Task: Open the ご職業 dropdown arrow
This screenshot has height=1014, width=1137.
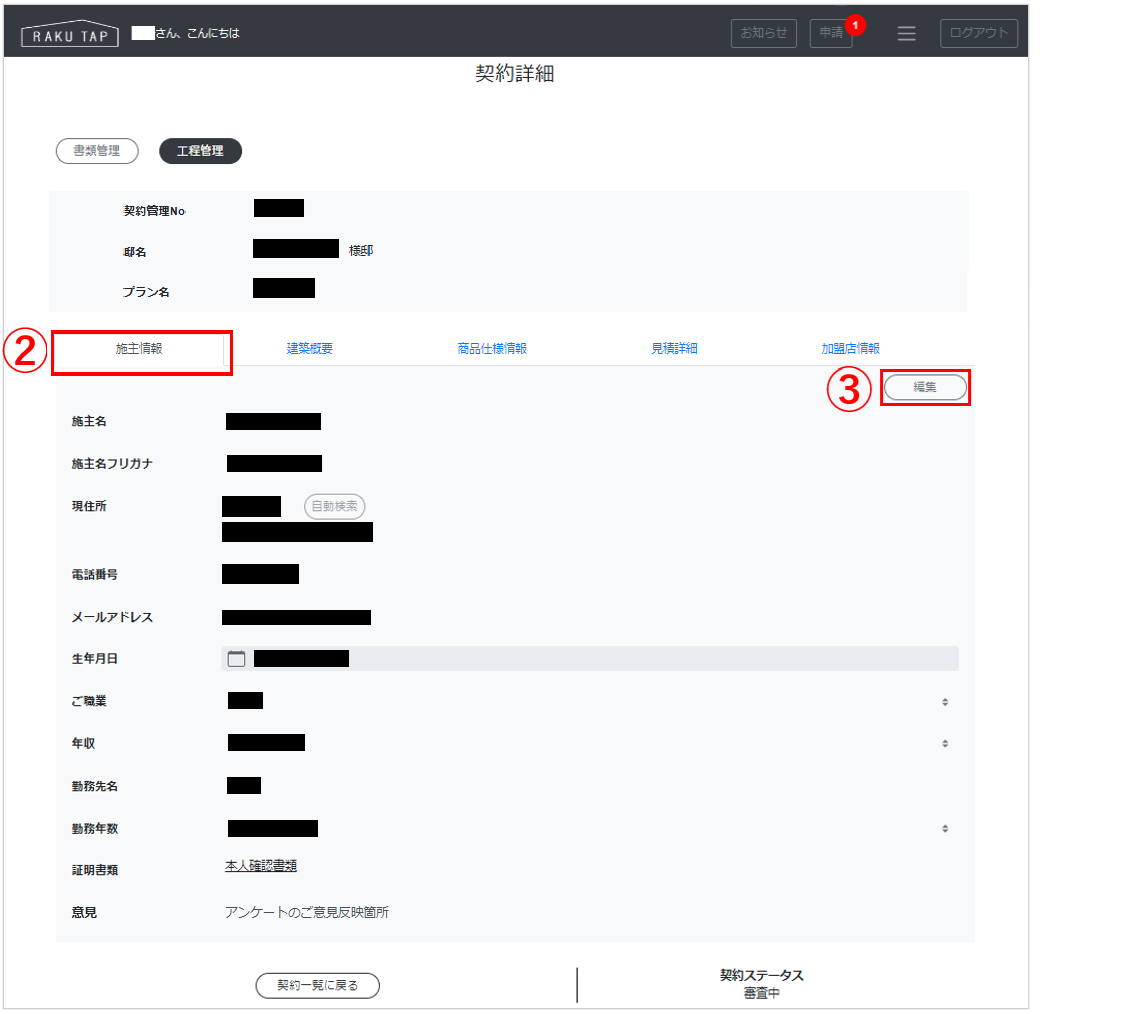Action: click(x=945, y=701)
